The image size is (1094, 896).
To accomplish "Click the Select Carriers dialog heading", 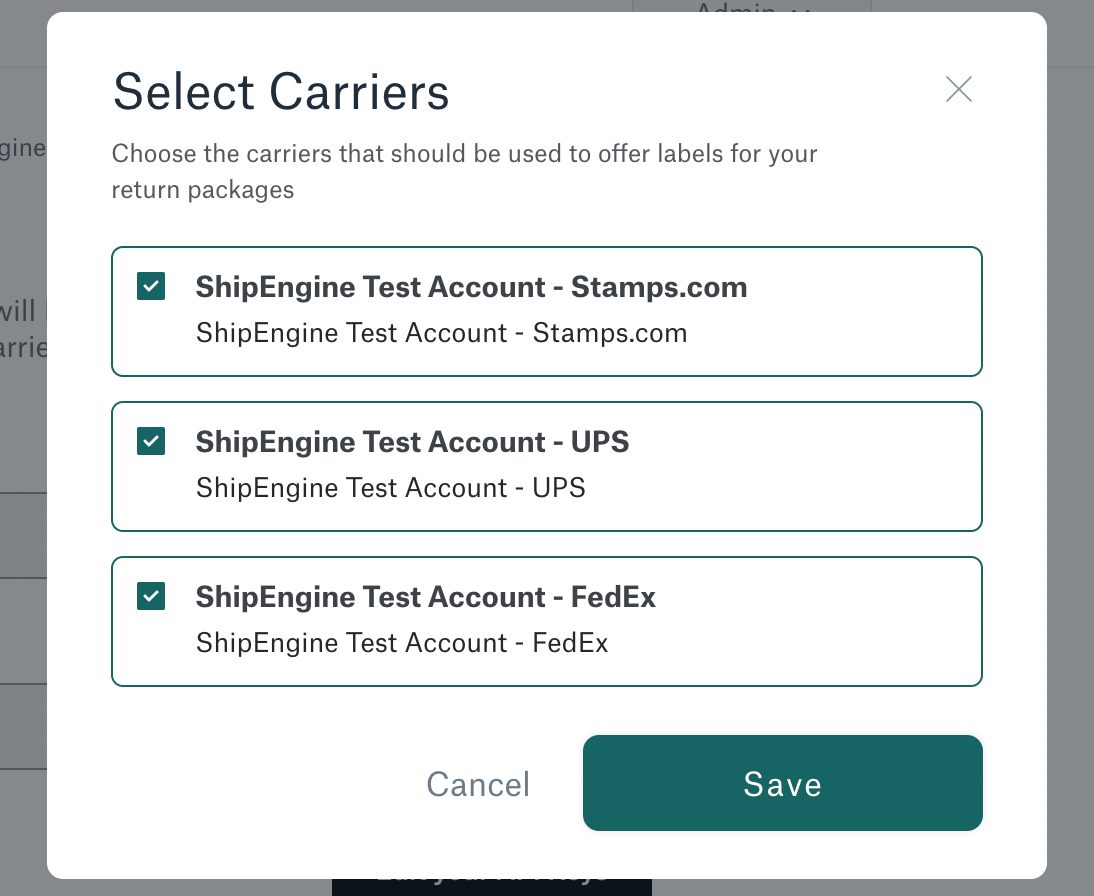I will click(280, 91).
